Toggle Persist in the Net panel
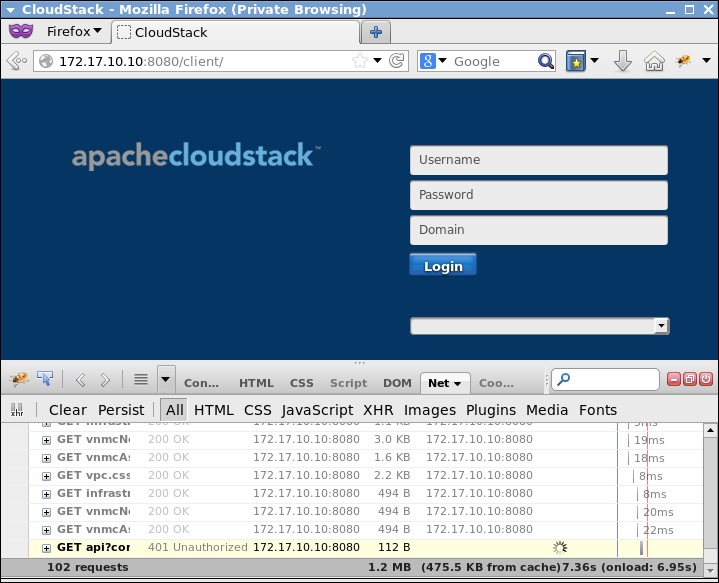Screen dimensions: 719x583 pyautogui.click(x=121, y=410)
